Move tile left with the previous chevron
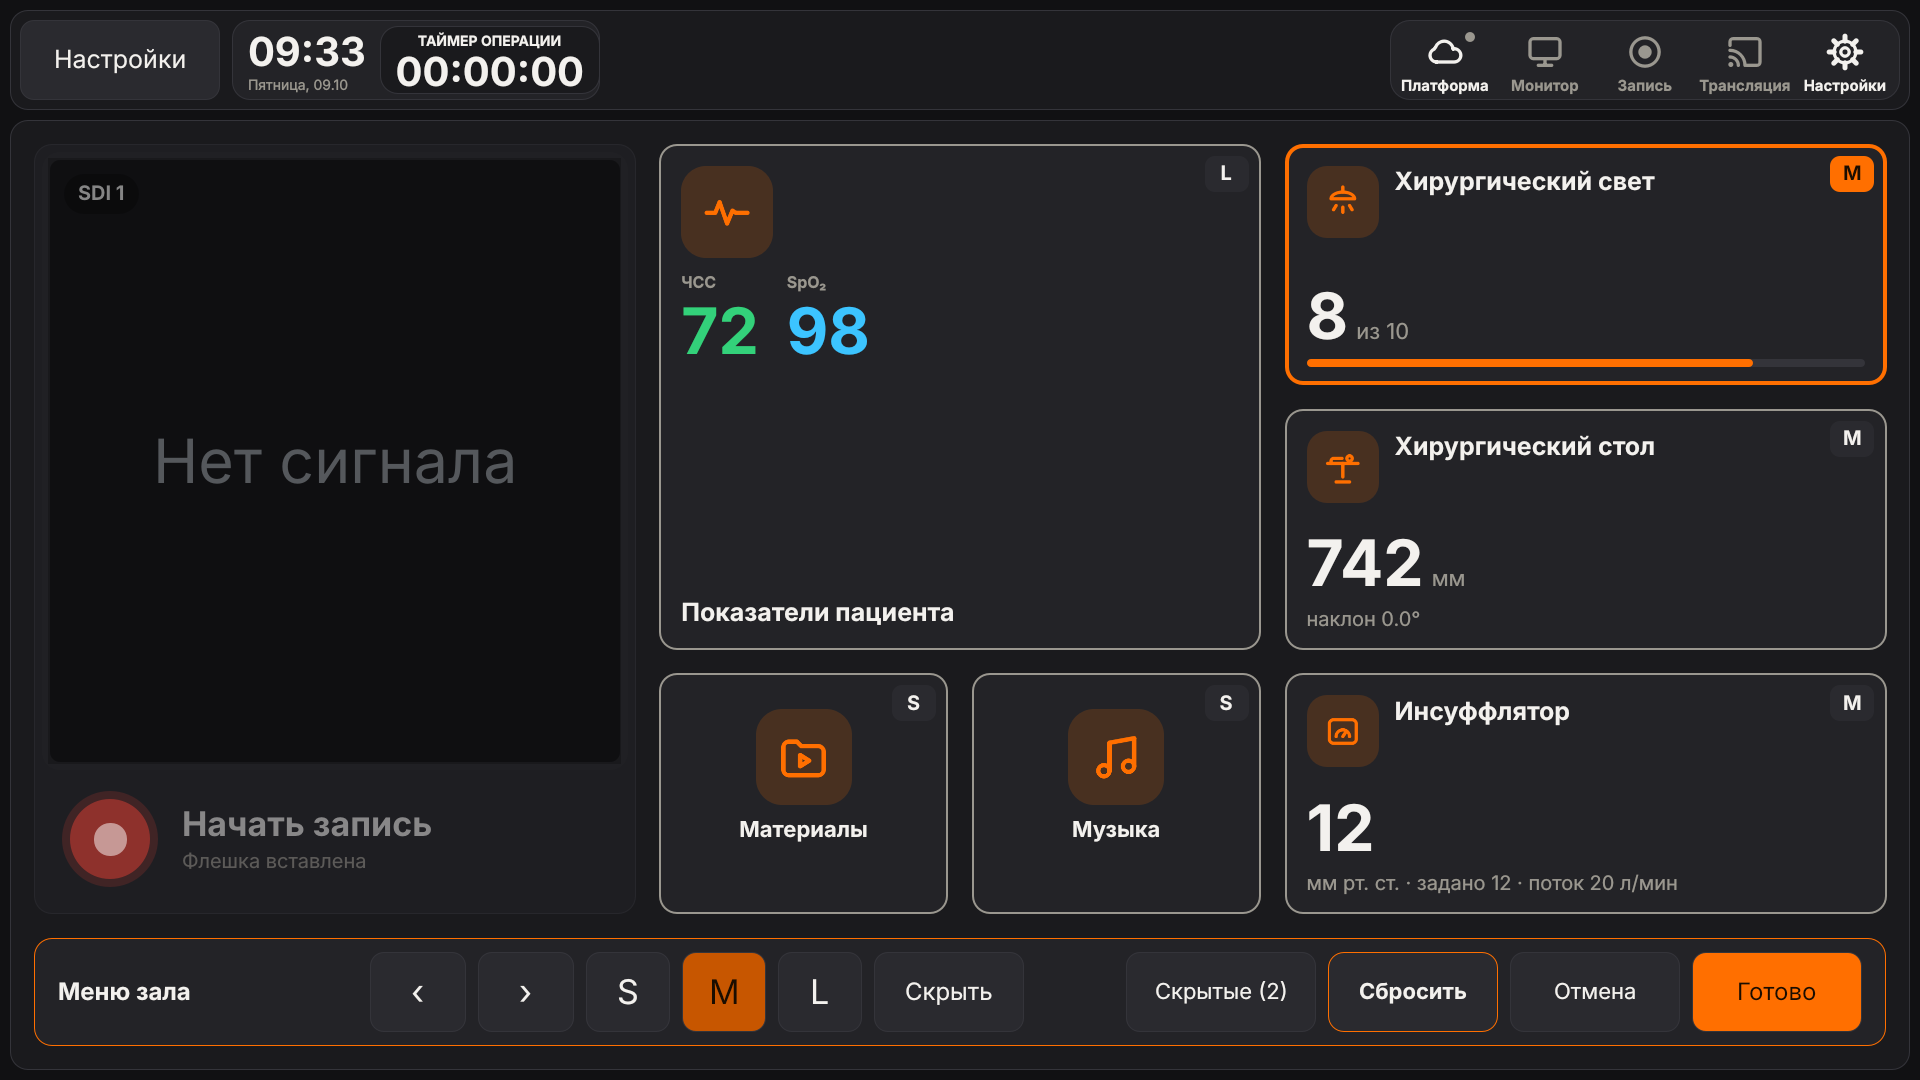1920x1080 pixels. pos(418,992)
